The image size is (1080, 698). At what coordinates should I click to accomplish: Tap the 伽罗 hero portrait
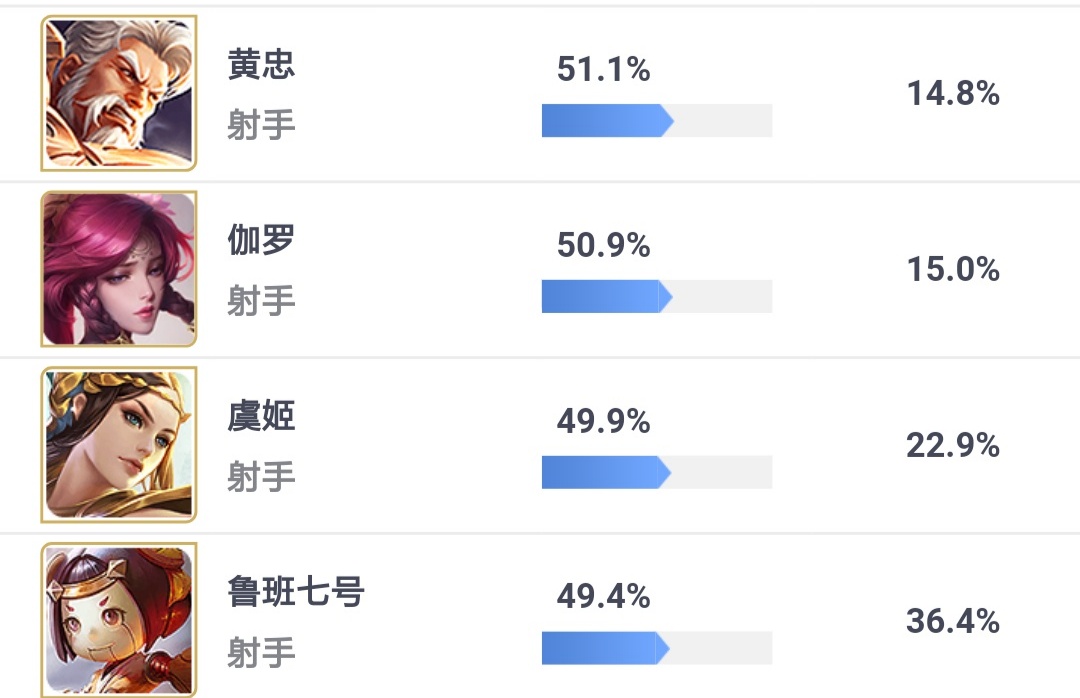pyautogui.click(x=118, y=269)
